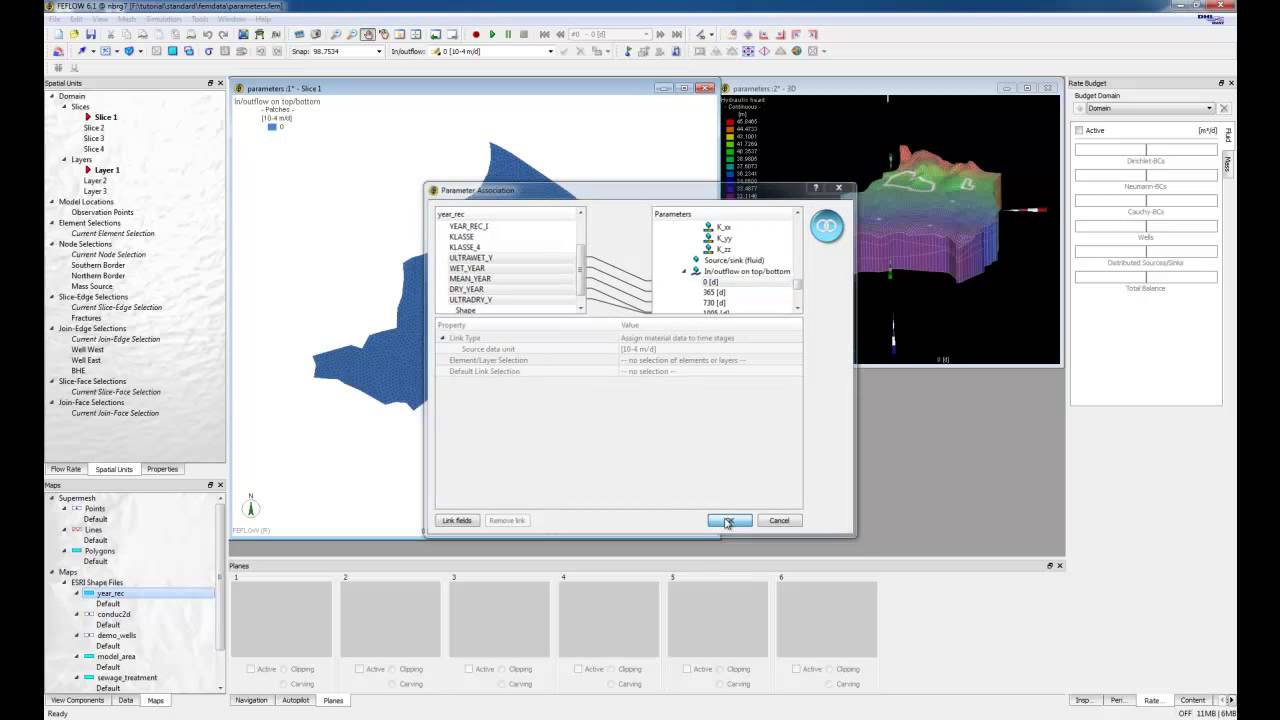Confirm Parameter Association with OK button
Image resolution: width=1280 pixels, height=720 pixels.
(x=729, y=520)
